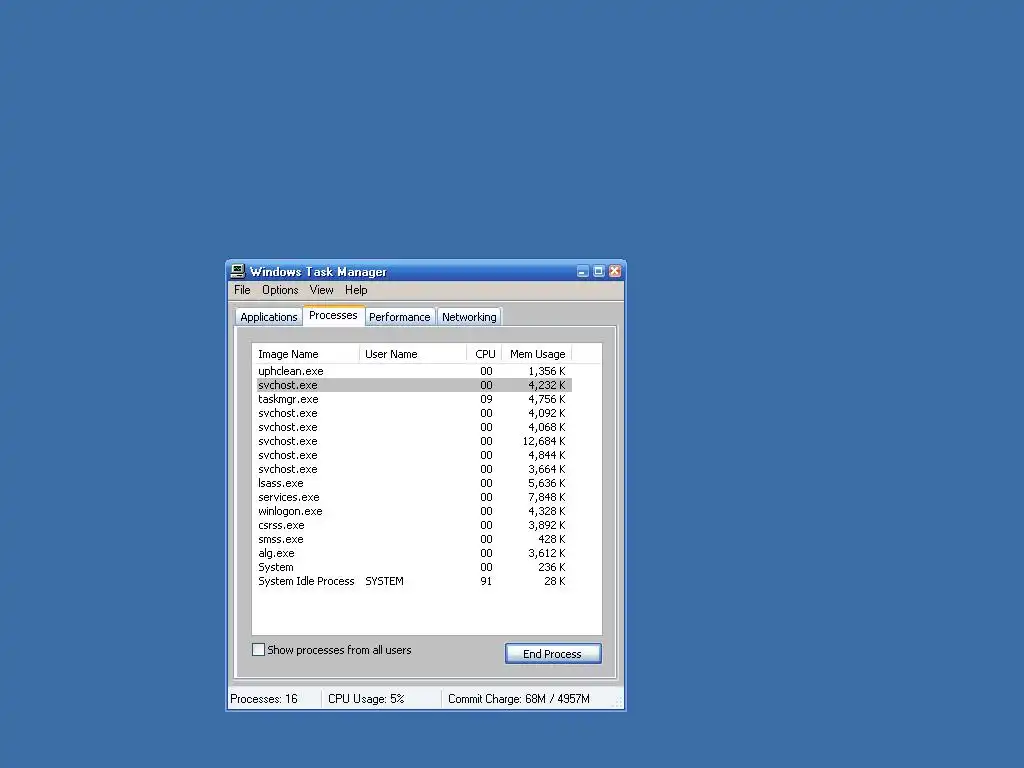Click the 428 K memory value

(x=552, y=539)
